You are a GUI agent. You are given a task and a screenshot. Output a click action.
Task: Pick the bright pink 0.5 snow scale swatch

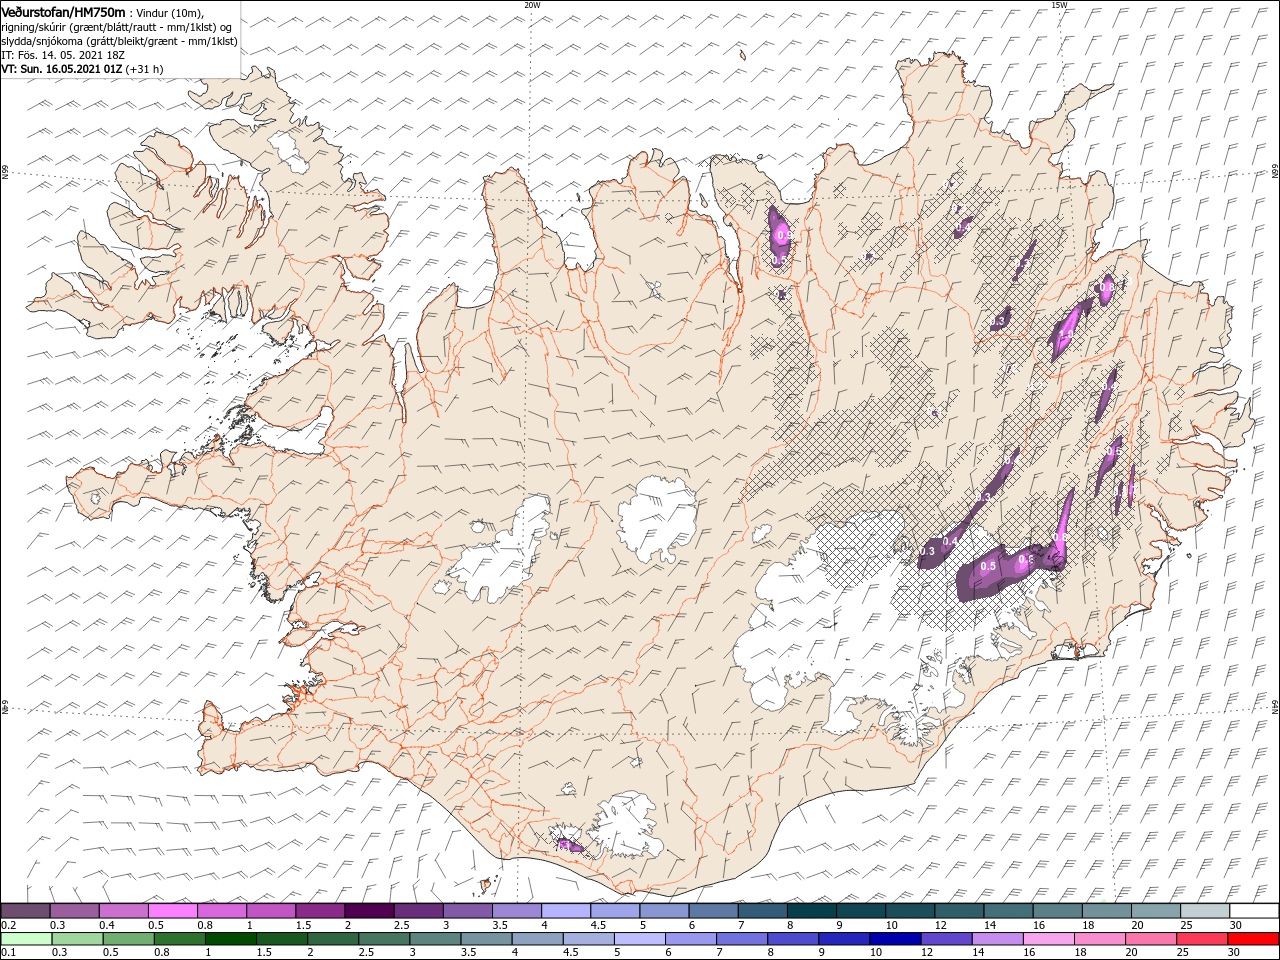click(x=172, y=911)
